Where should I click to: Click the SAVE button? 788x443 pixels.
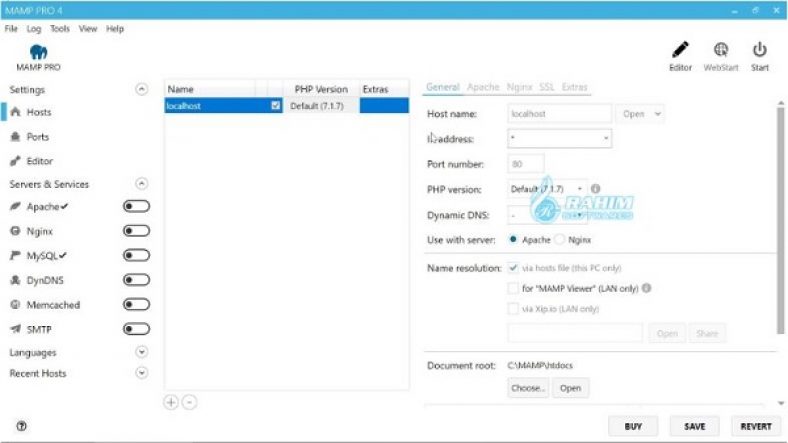pos(695,426)
